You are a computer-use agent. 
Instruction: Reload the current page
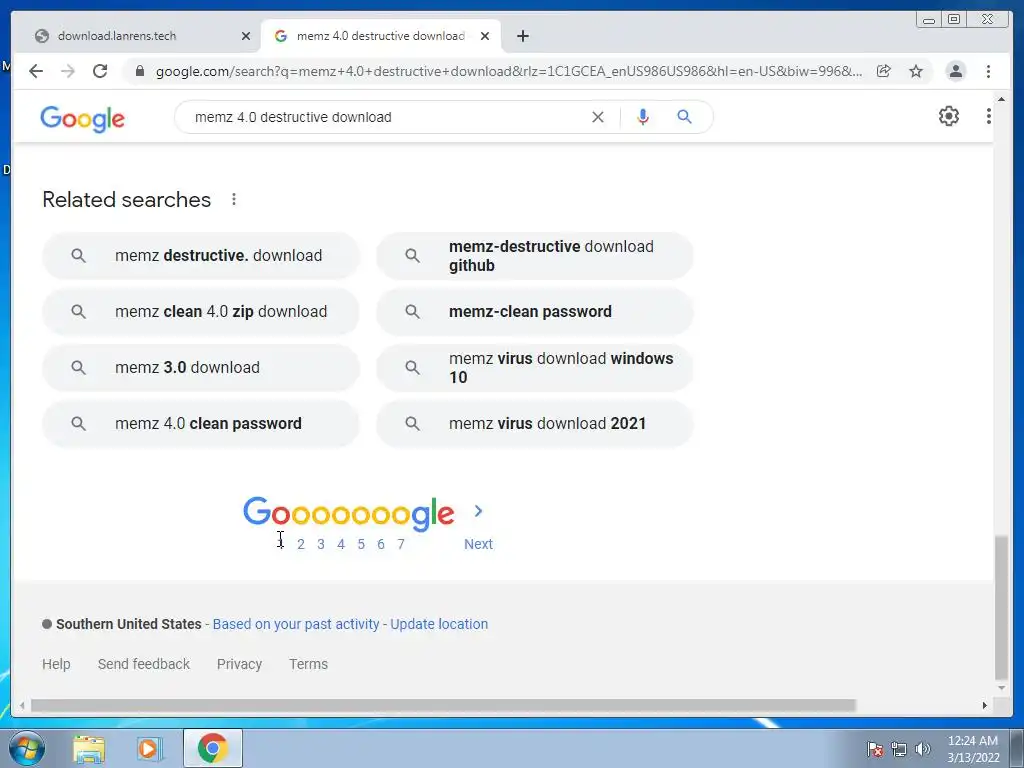click(100, 71)
